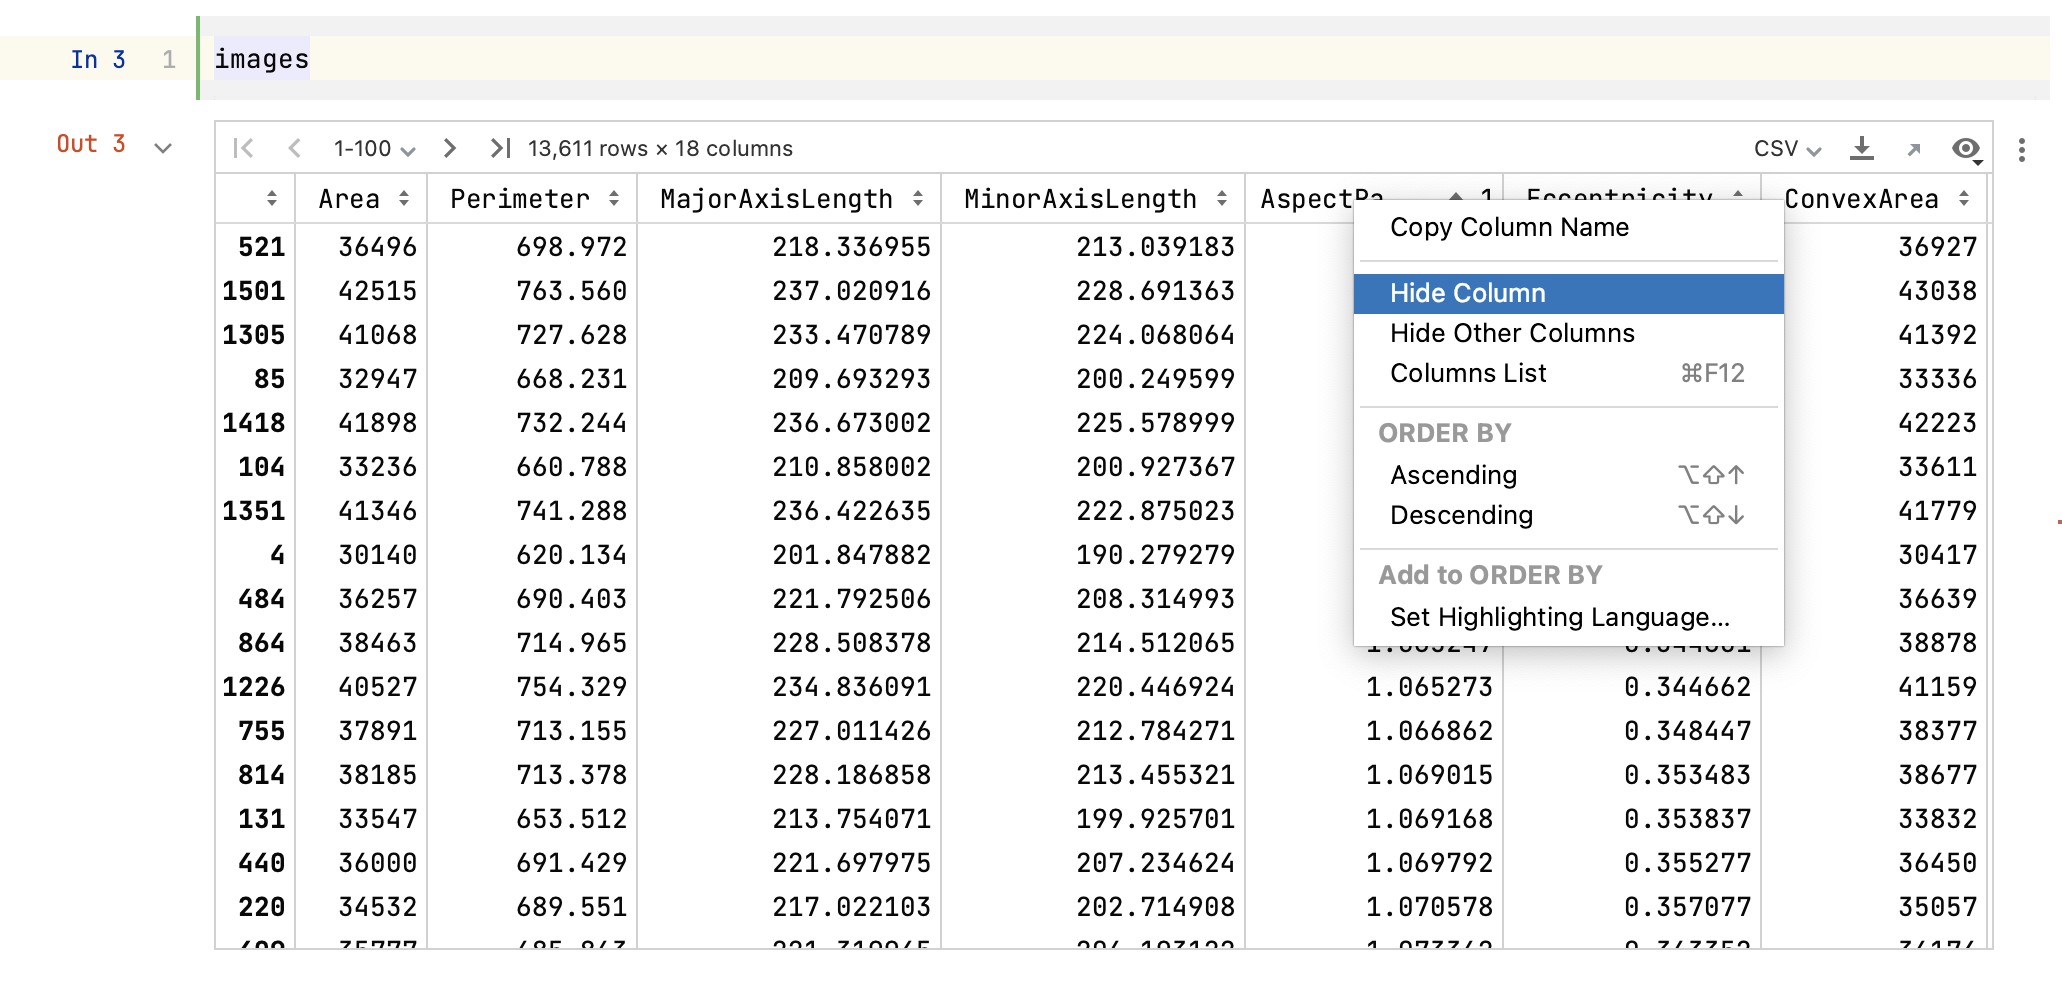Click the index column sort arrows
The image size is (2062, 990).
[x=272, y=198]
